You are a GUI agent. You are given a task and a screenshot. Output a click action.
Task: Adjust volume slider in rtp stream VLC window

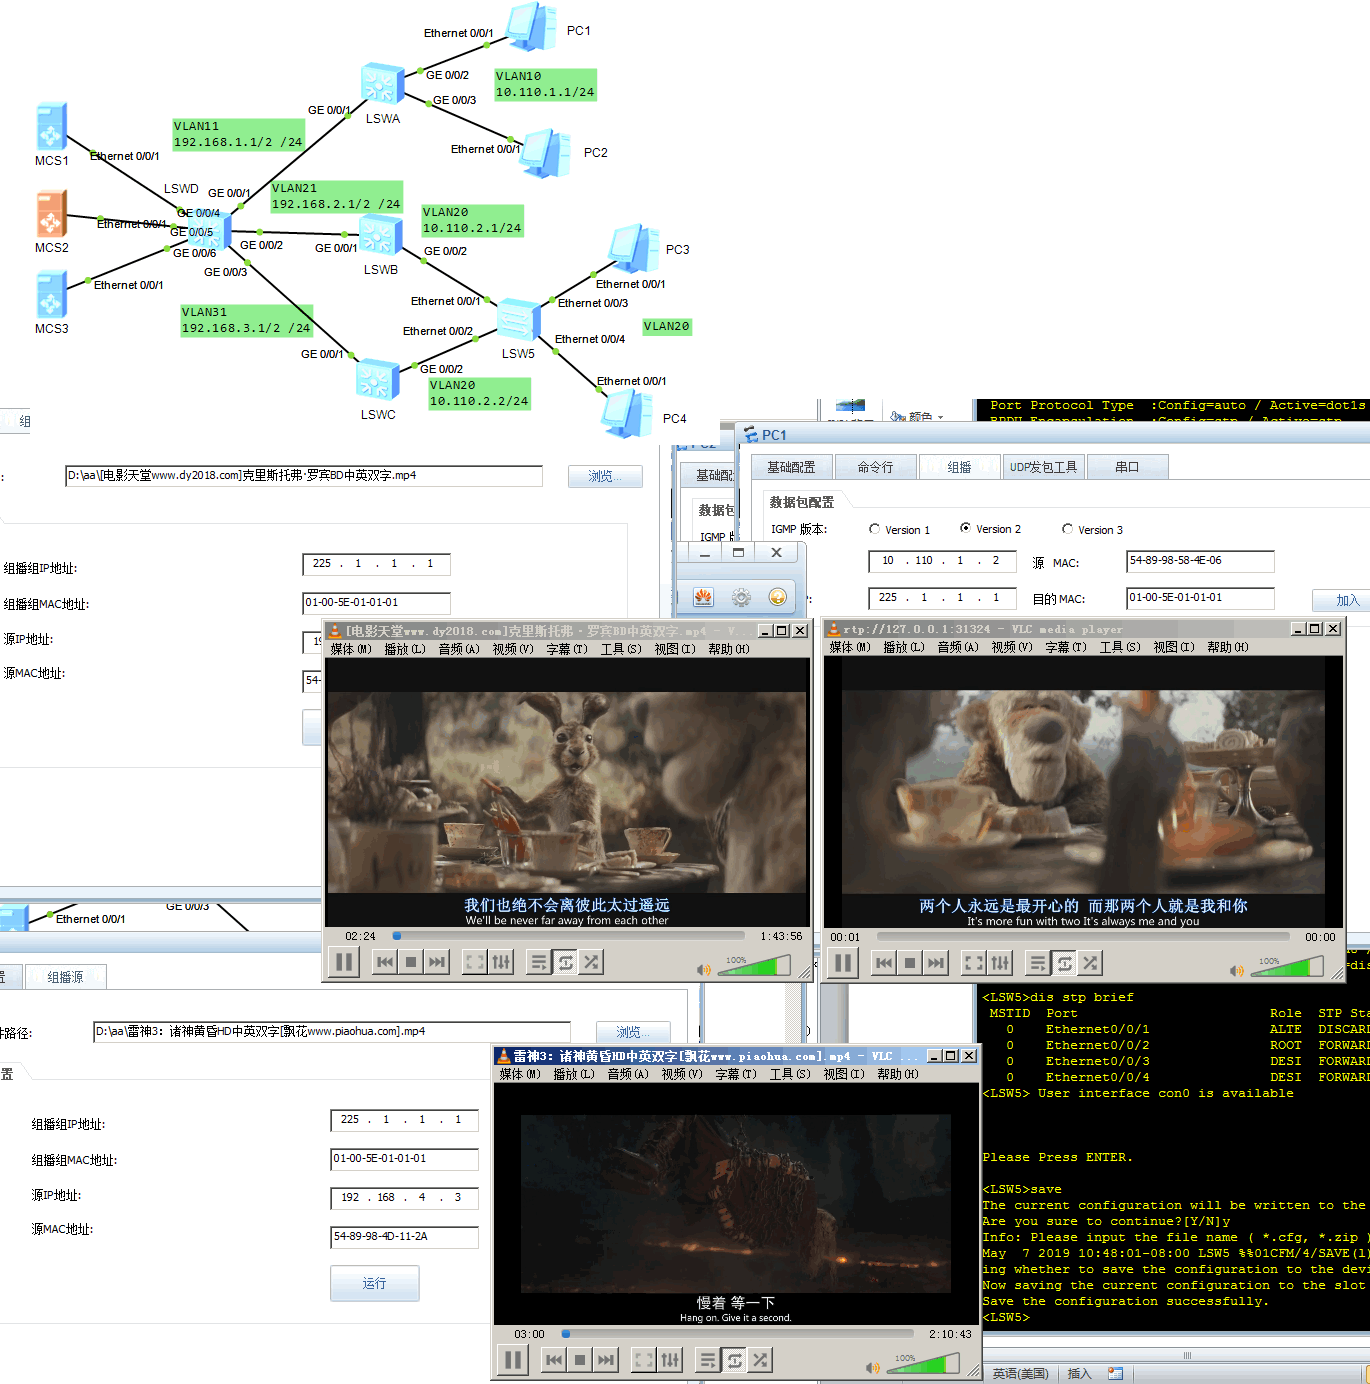[1286, 967]
